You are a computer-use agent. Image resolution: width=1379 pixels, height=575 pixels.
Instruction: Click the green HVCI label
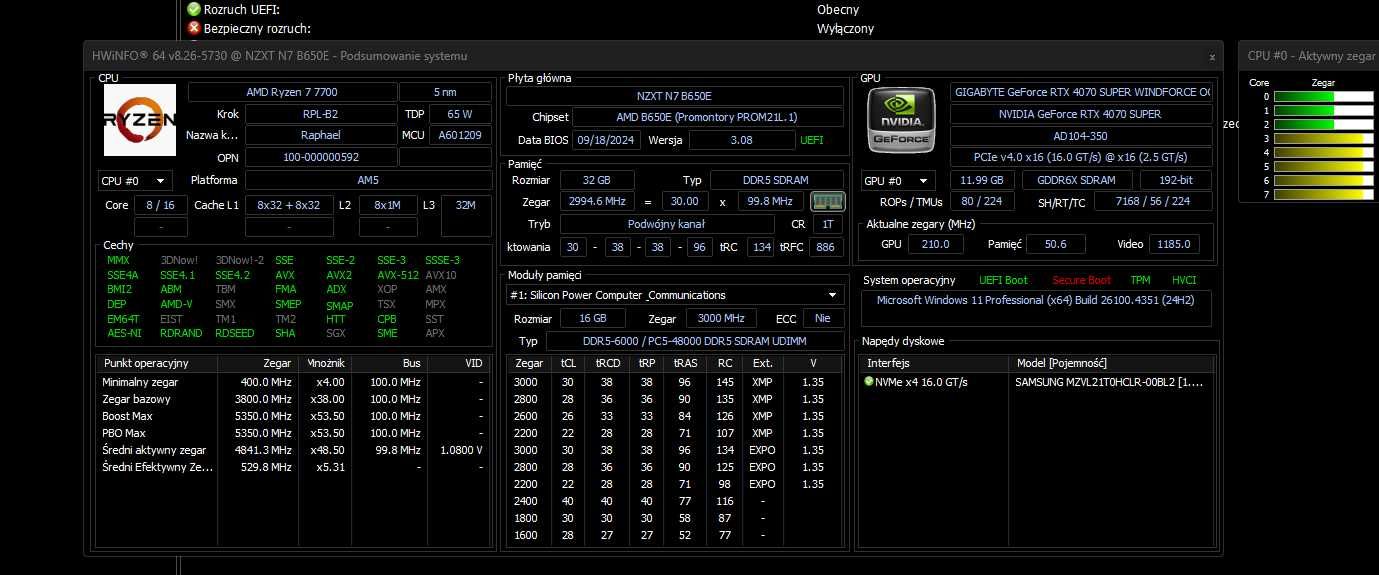coord(1184,281)
